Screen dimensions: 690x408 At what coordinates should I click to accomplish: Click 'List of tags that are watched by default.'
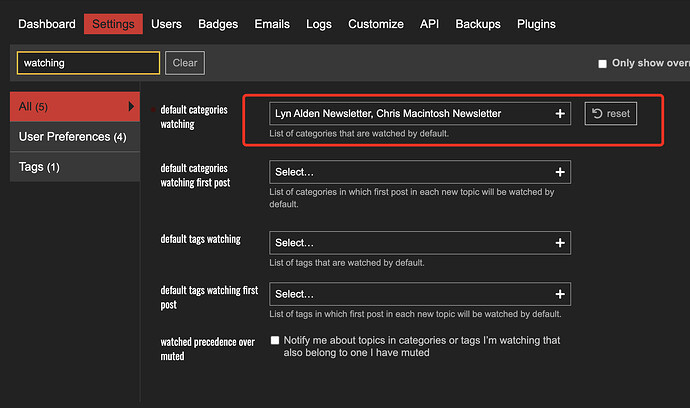[347, 263]
